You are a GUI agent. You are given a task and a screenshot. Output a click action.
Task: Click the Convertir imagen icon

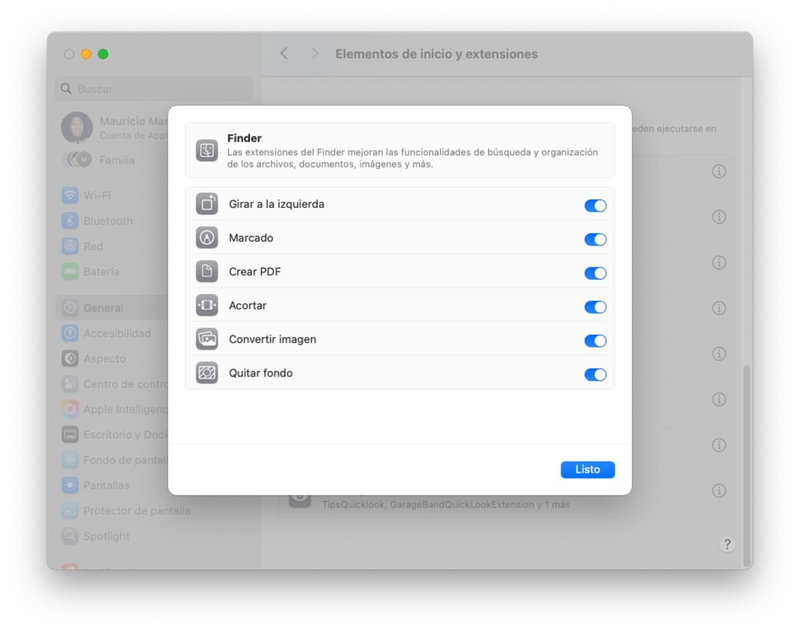pyautogui.click(x=207, y=339)
